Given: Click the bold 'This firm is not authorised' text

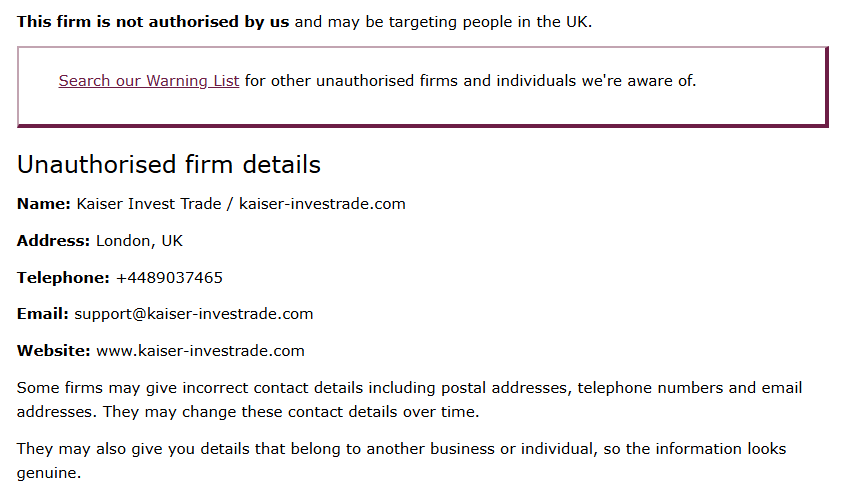Looking at the screenshot, I should point(153,22).
